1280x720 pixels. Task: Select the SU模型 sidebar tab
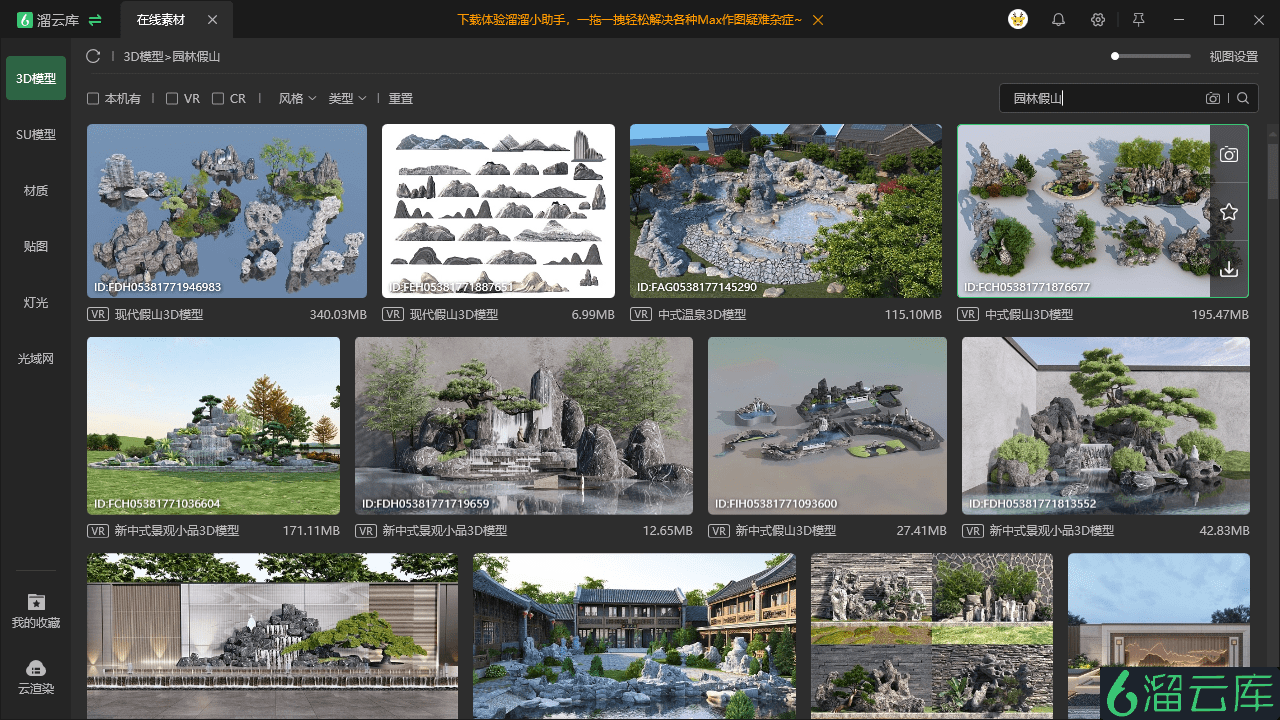point(36,134)
